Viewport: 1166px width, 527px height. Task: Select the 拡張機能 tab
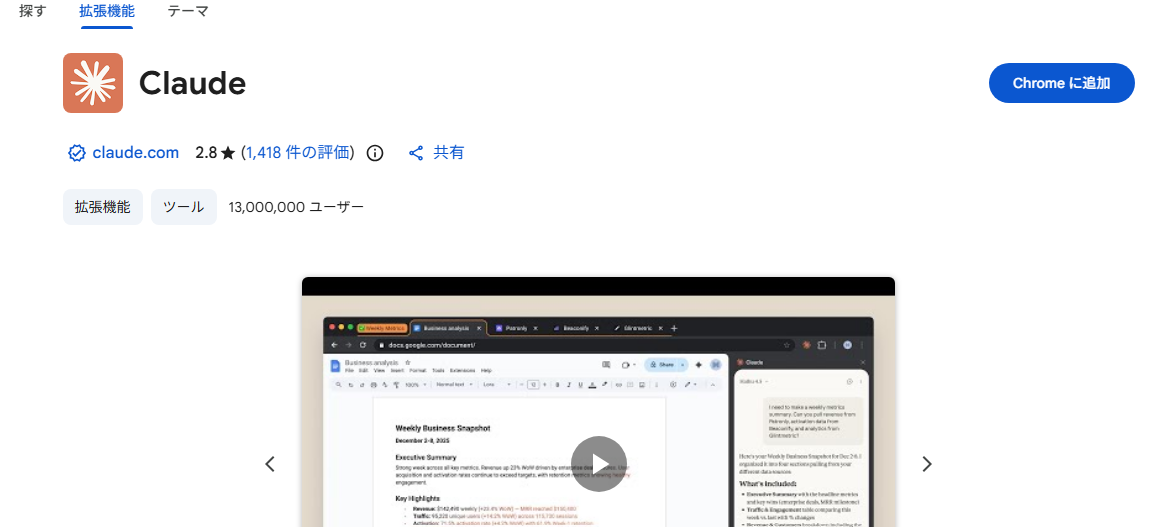(x=107, y=11)
